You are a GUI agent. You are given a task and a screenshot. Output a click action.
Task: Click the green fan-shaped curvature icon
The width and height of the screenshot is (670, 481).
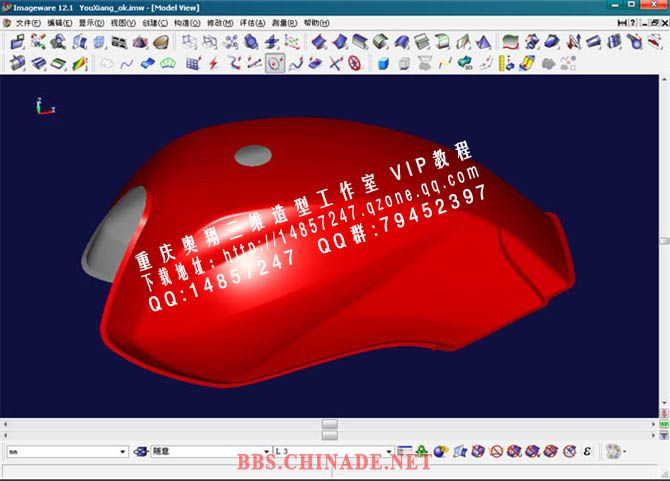pyautogui.click(x=168, y=64)
